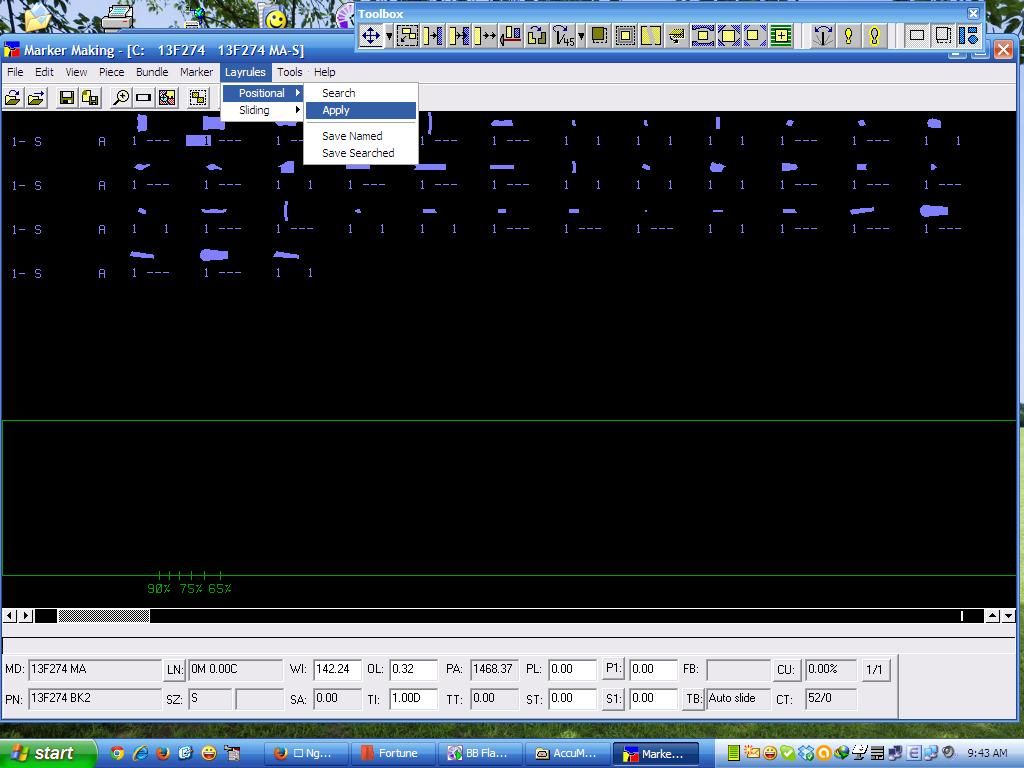Open the View menu
The image size is (1024, 768).
pos(76,72)
